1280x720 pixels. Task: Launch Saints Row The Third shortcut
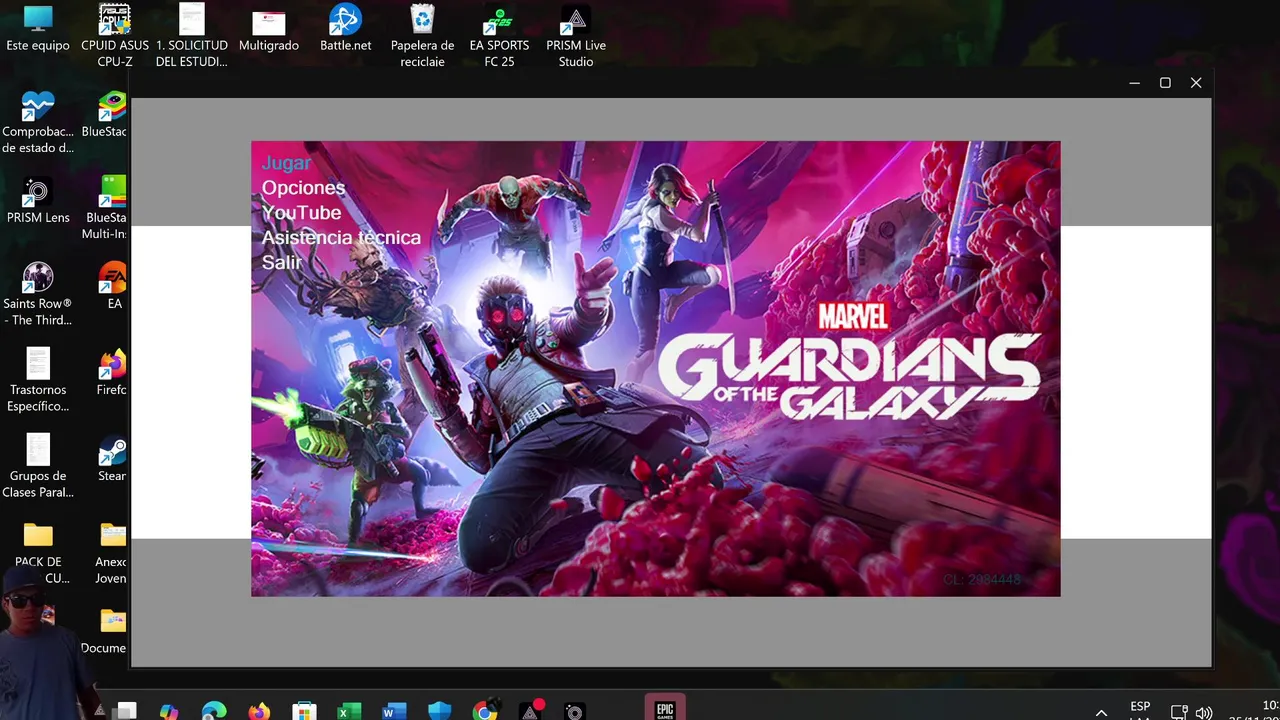click(x=38, y=294)
